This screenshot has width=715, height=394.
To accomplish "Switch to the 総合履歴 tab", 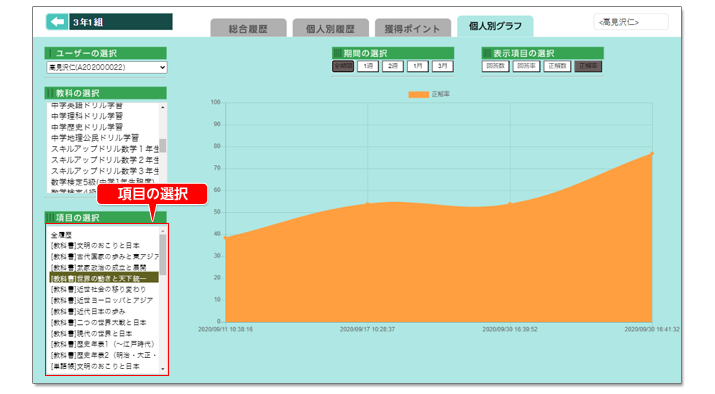I will (248, 28).
